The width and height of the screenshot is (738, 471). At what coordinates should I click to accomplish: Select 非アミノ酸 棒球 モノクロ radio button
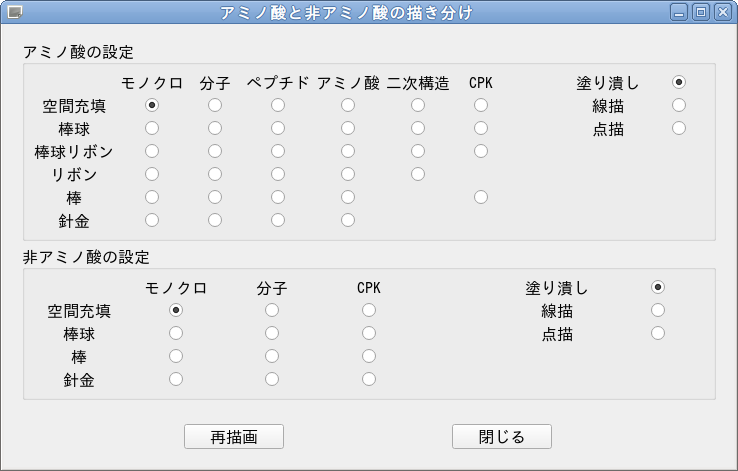click(x=176, y=333)
